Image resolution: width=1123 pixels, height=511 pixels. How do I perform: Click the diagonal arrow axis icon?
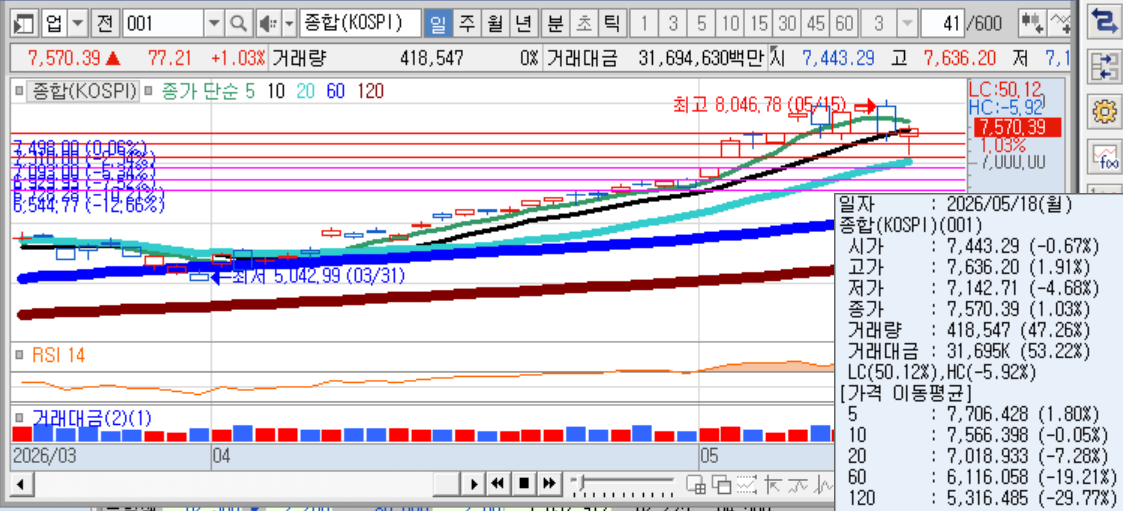[x=773, y=484]
